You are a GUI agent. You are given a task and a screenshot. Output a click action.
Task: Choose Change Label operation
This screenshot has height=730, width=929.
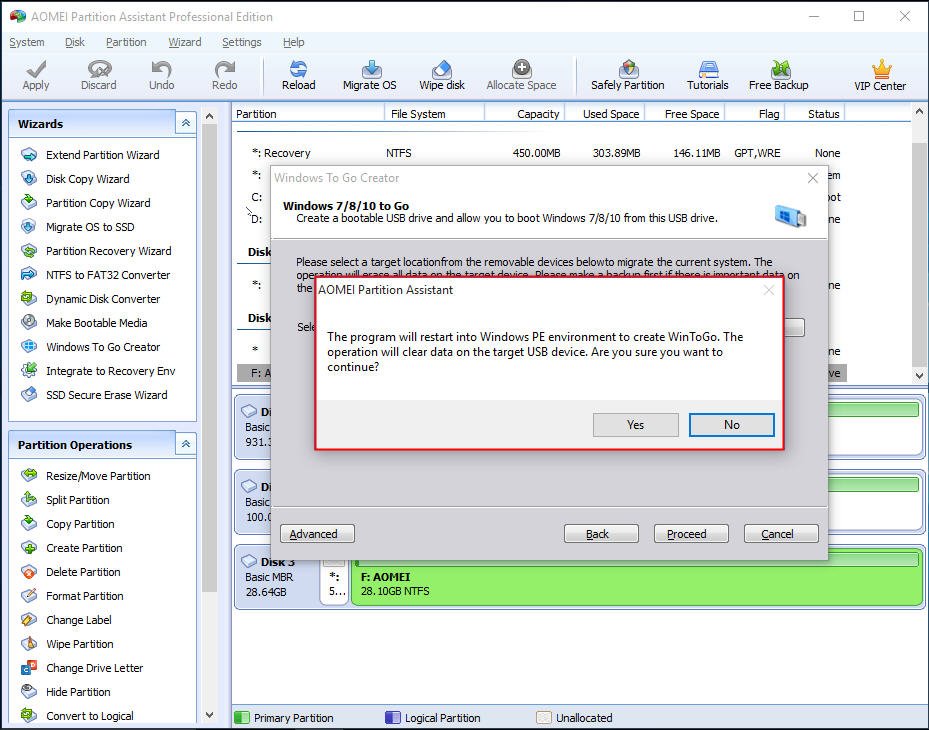pyautogui.click(x=66, y=620)
